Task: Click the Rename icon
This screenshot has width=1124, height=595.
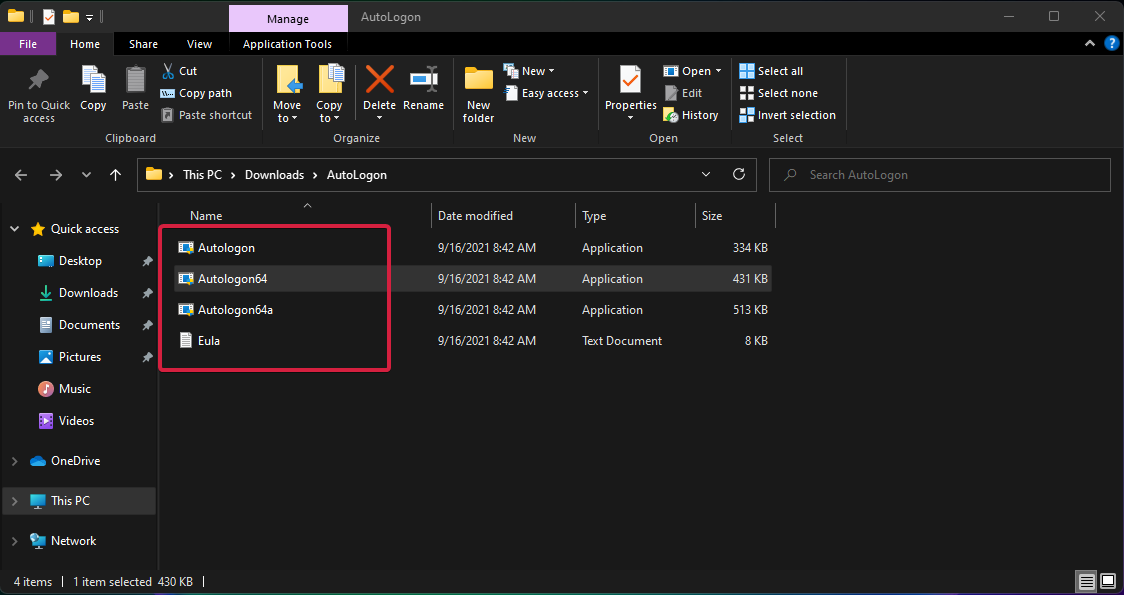Action: pyautogui.click(x=424, y=79)
